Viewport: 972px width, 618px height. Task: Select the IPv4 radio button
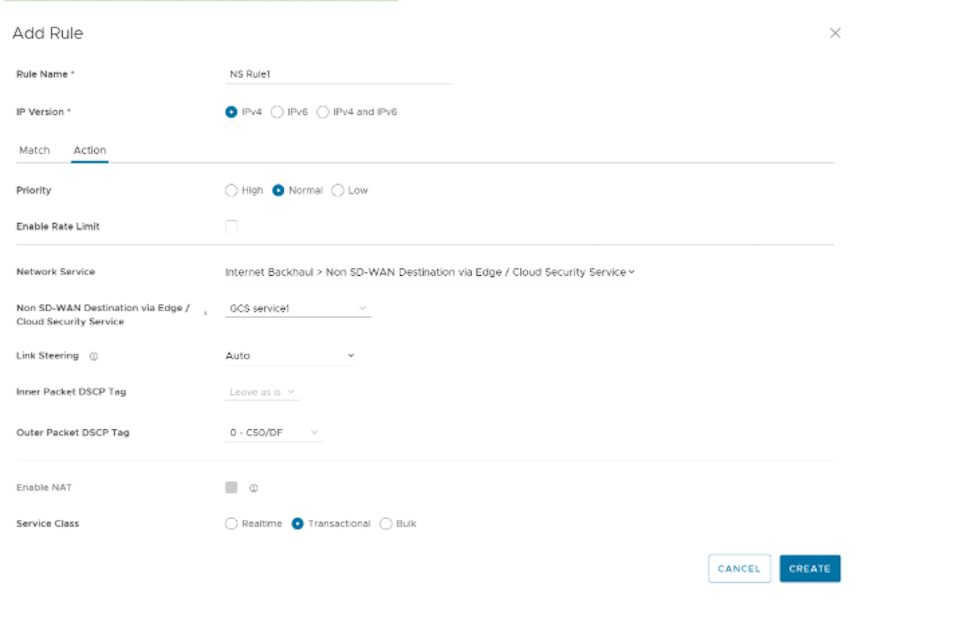tap(231, 112)
